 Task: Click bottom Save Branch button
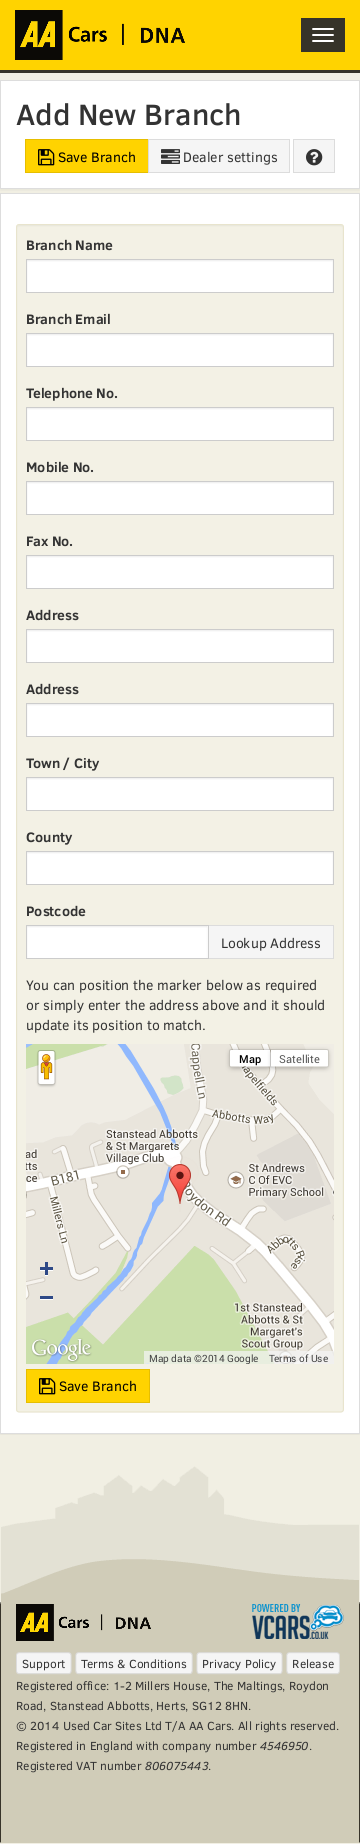click(x=88, y=1386)
